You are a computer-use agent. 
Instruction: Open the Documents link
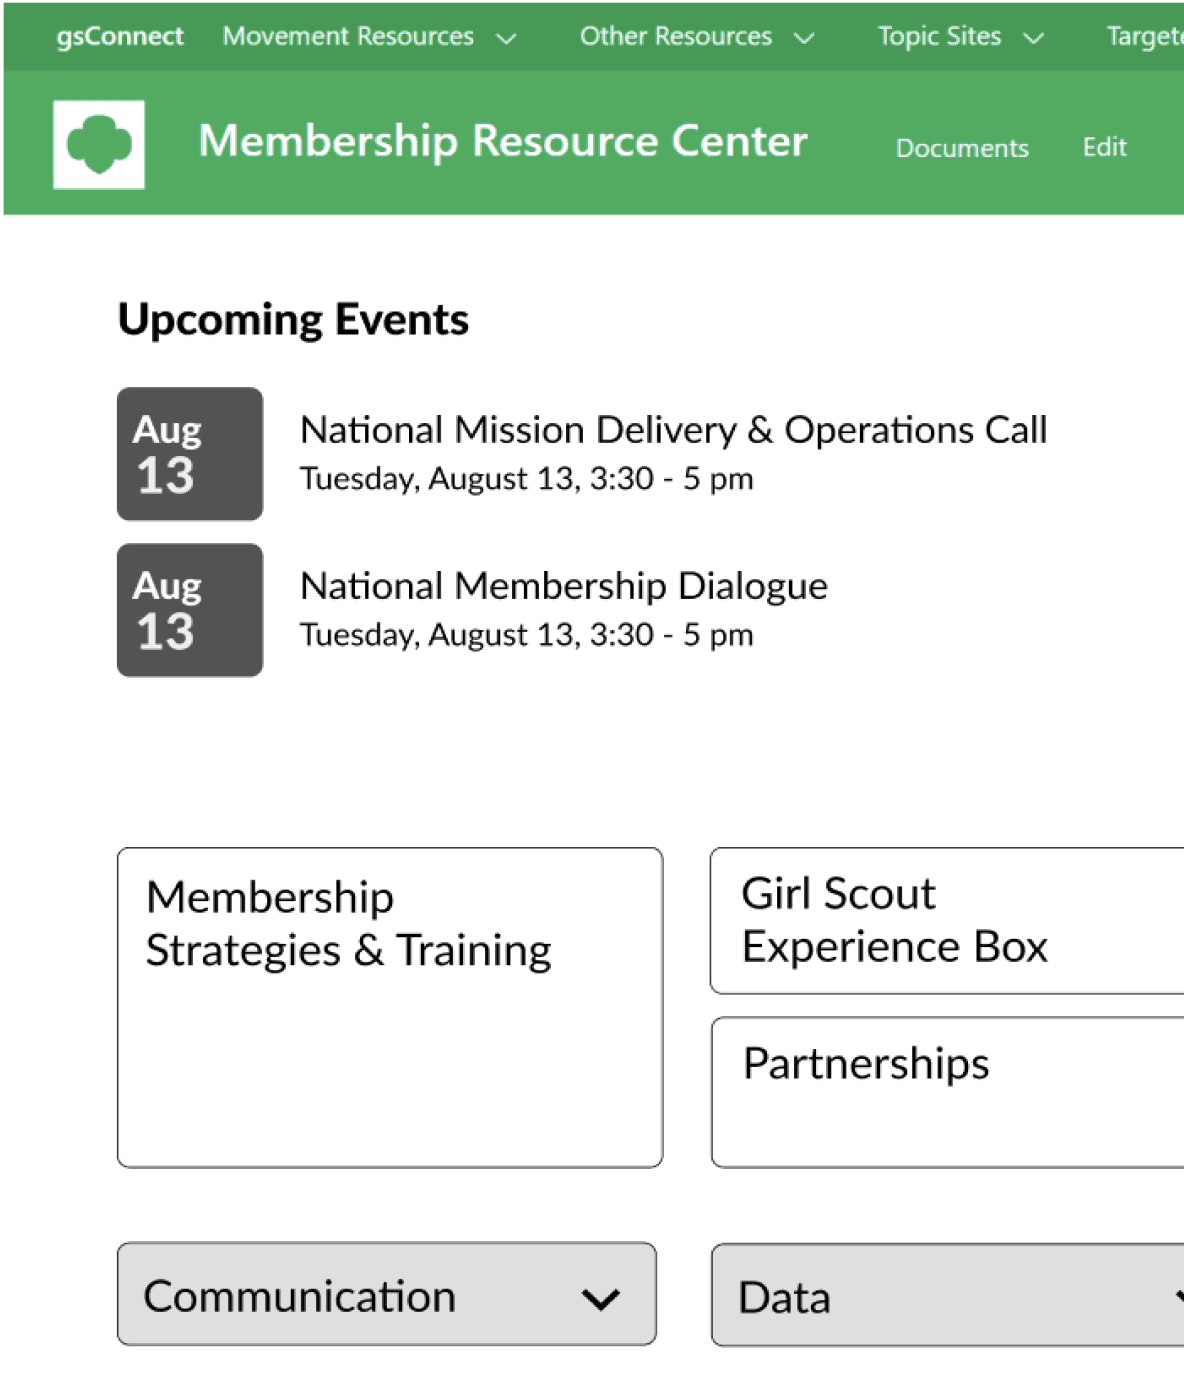(x=962, y=148)
